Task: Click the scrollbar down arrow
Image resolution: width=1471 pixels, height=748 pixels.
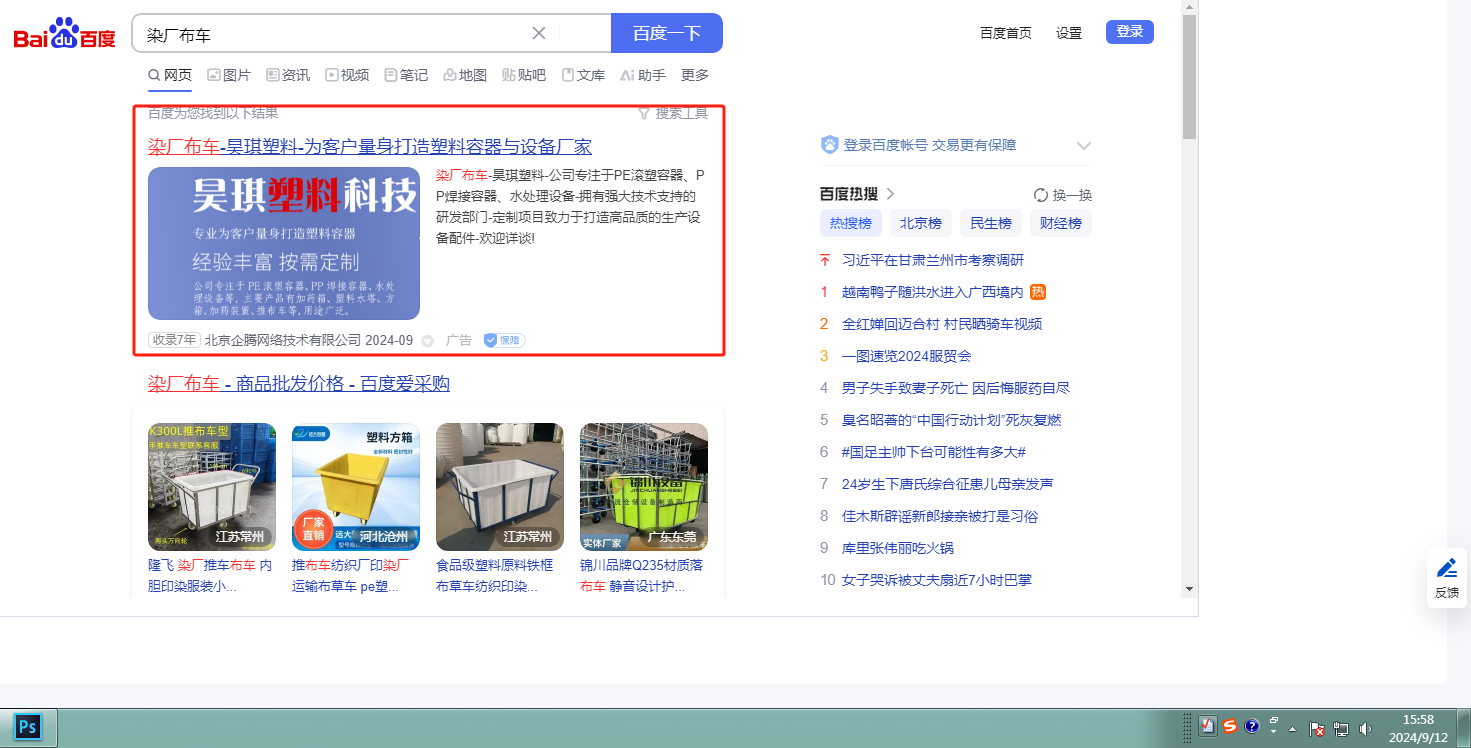Action: coord(1189,588)
